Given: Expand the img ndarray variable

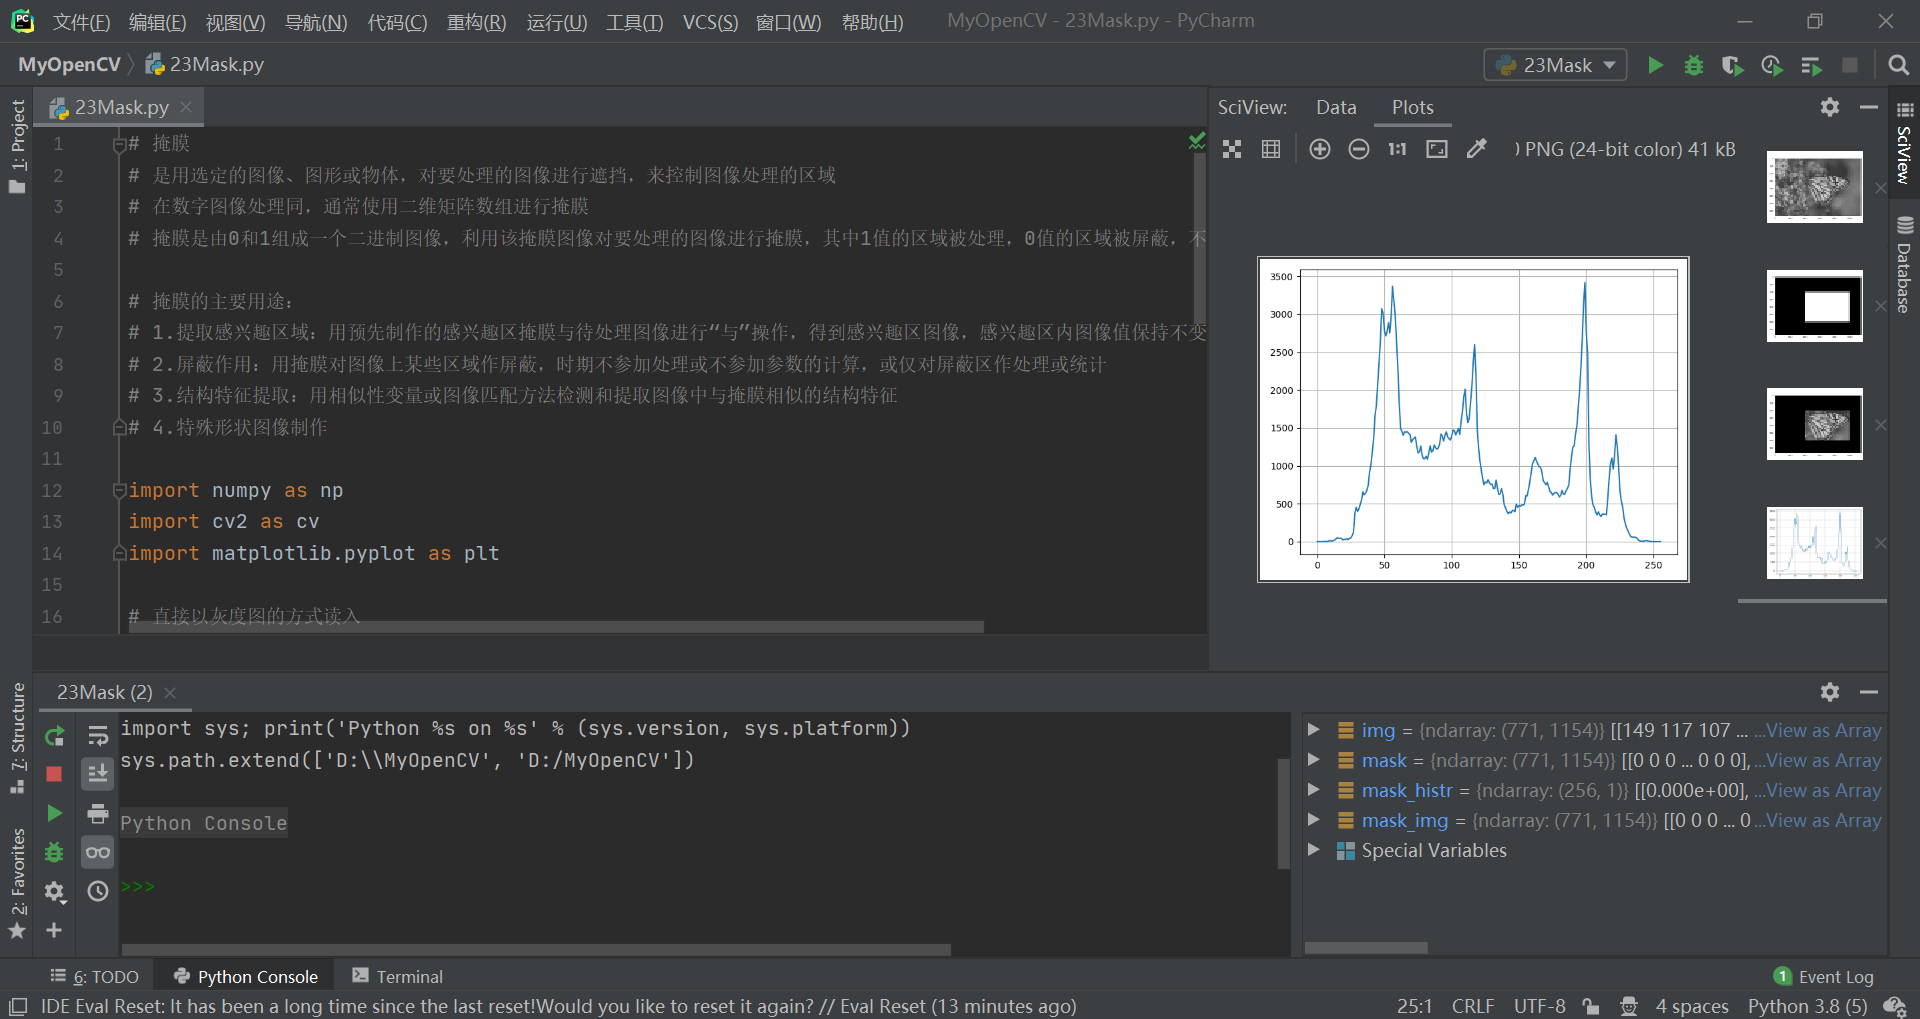Looking at the screenshot, I should (x=1313, y=729).
